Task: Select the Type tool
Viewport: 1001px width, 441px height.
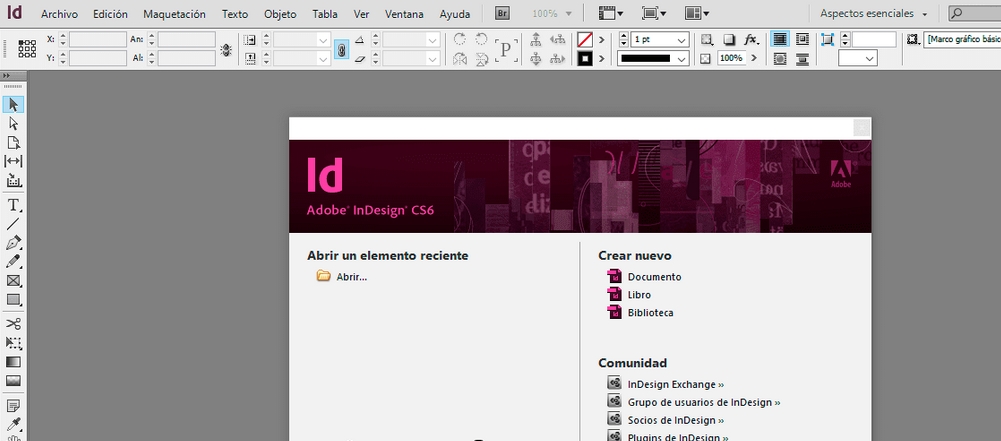Action: 13,206
